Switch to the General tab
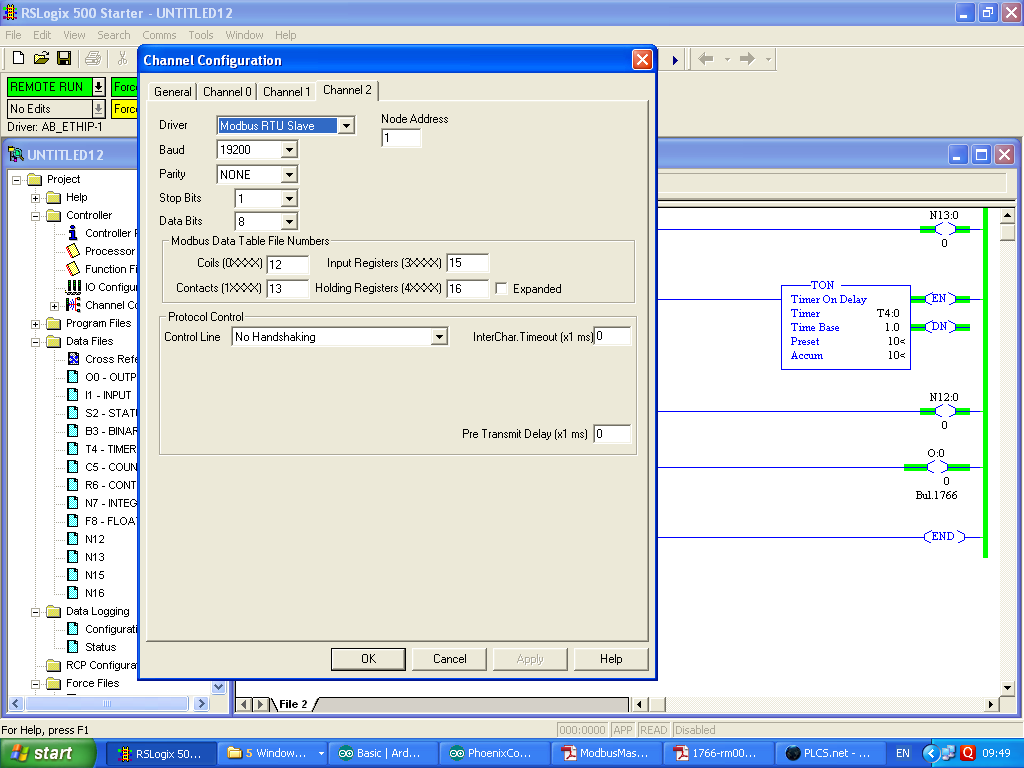 172,91
